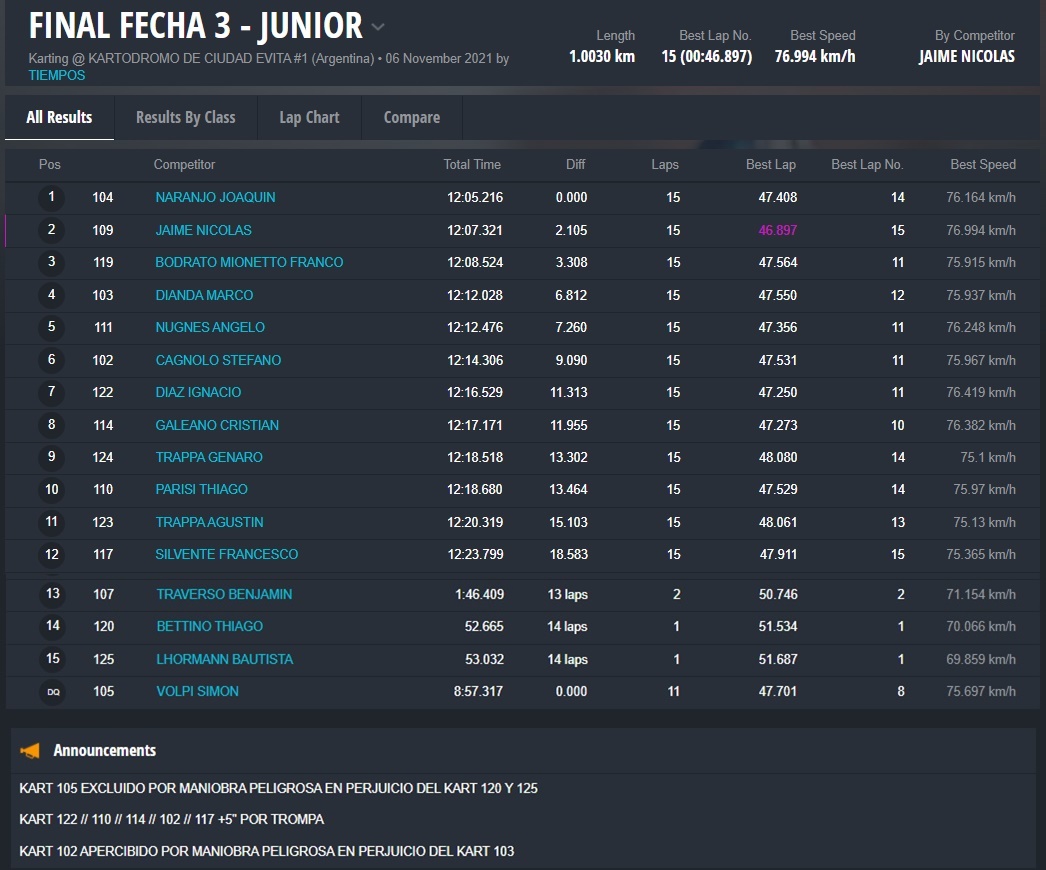This screenshot has height=870, width=1046.
Task: Click the DQ badge for Volpi Simon
Action: click(x=52, y=692)
